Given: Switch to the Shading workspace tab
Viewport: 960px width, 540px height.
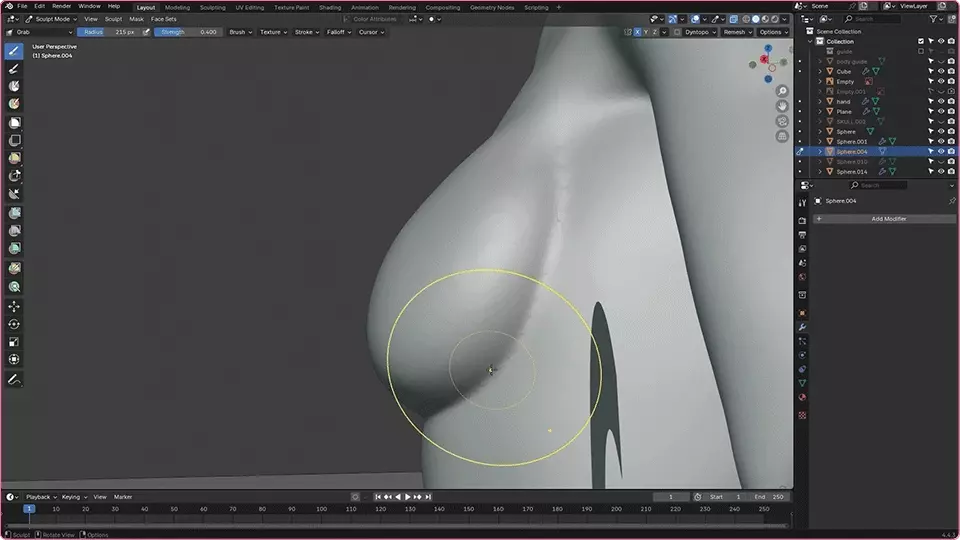Looking at the screenshot, I should coord(329,7).
